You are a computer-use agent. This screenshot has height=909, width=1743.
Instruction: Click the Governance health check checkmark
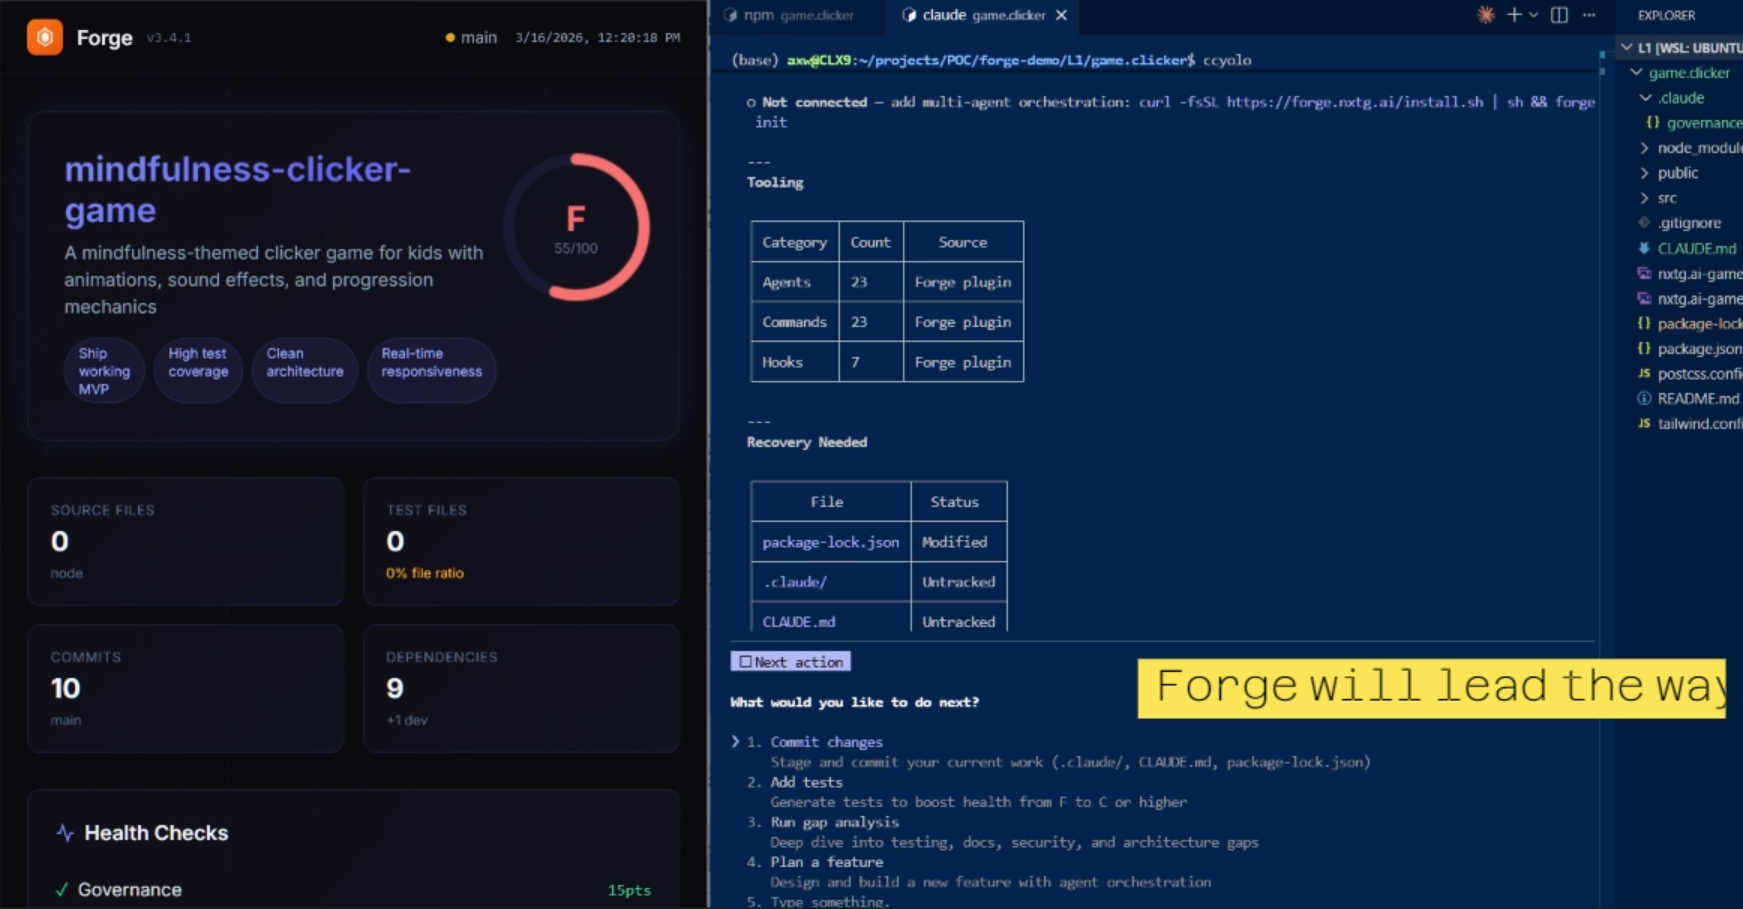(62, 889)
